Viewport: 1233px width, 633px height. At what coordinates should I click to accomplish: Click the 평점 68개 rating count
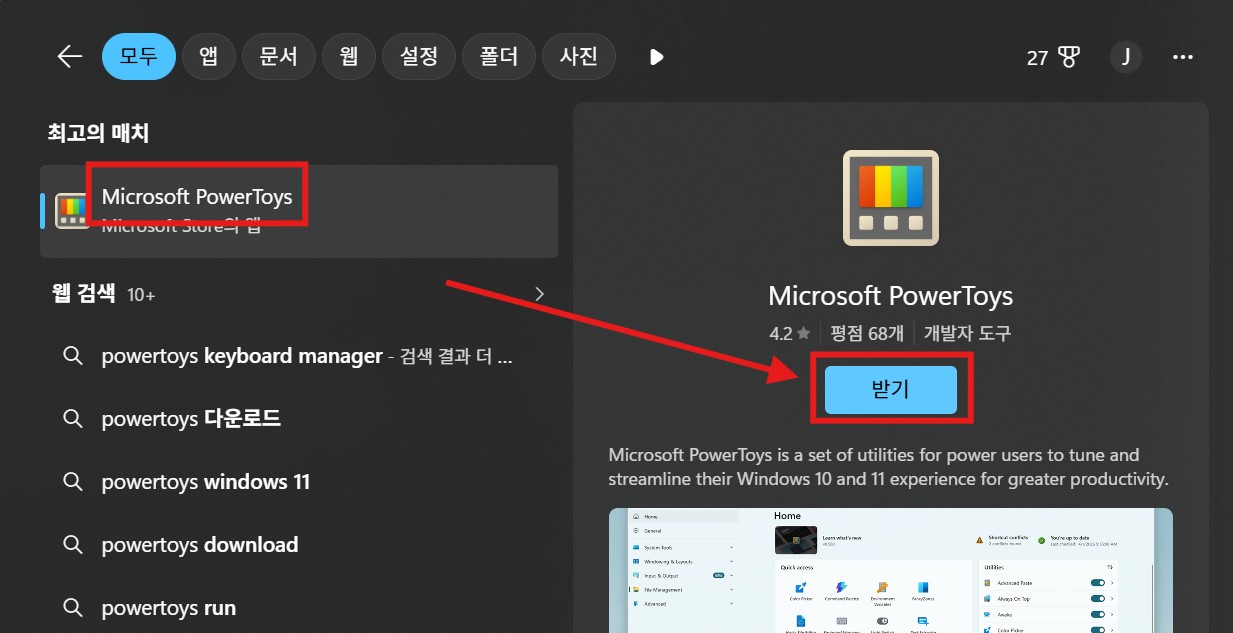[x=866, y=333]
